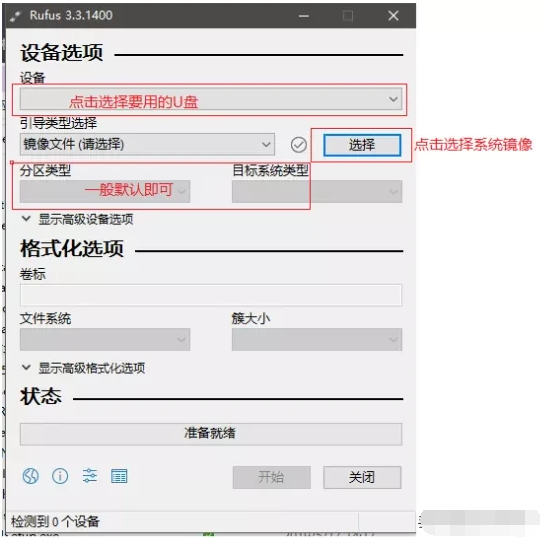542x538 pixels.
Task: Click the 检测到 0 个设备 status text
Action: [x=55, y=521]
